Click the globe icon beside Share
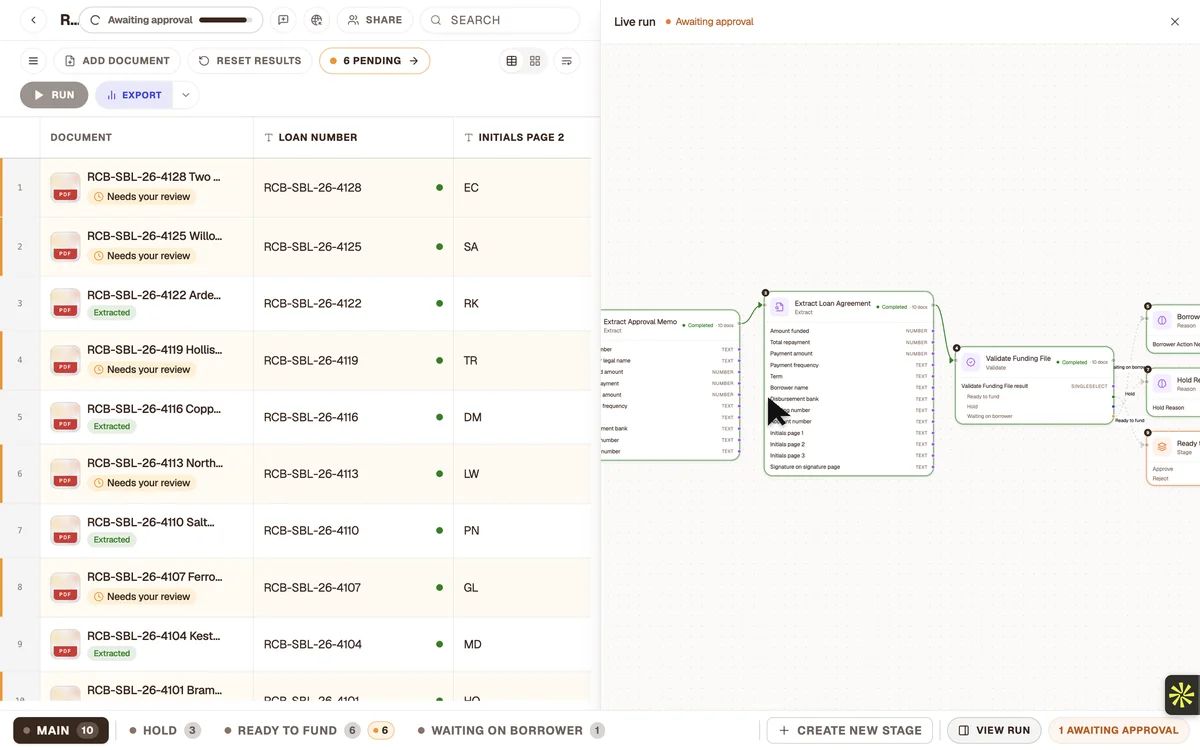Image resolution: width=1200 pixels, height=750 pixels. click(x=317, y=20)
